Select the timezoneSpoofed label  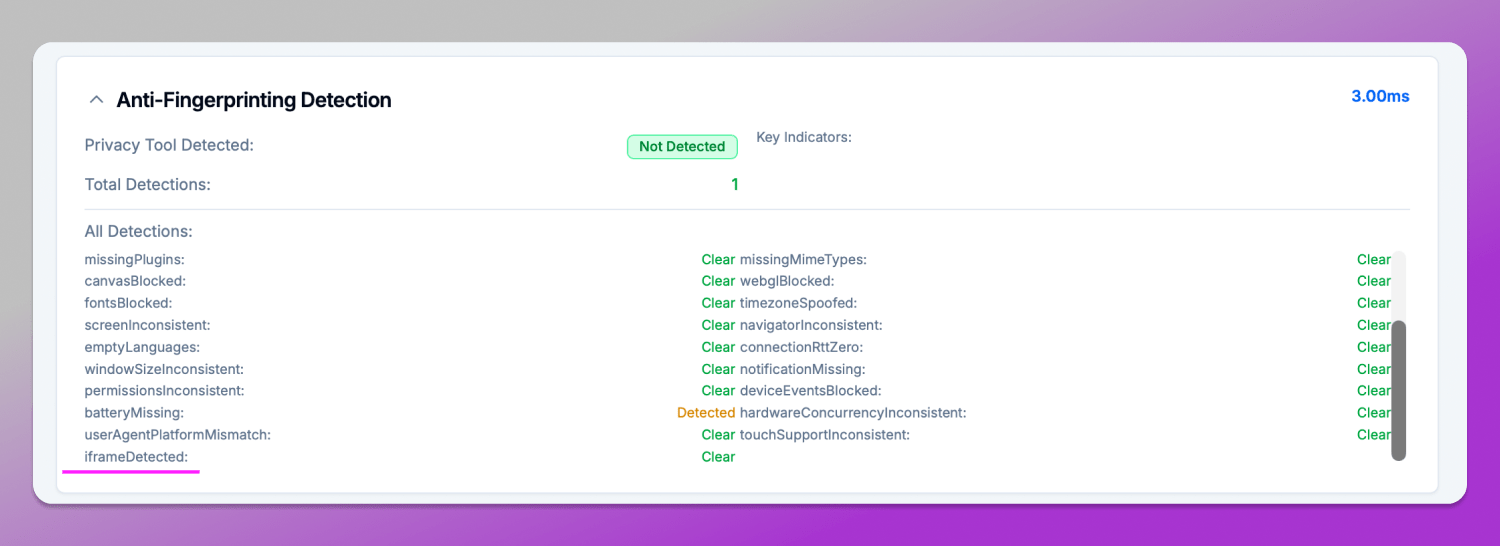point(798,304)
